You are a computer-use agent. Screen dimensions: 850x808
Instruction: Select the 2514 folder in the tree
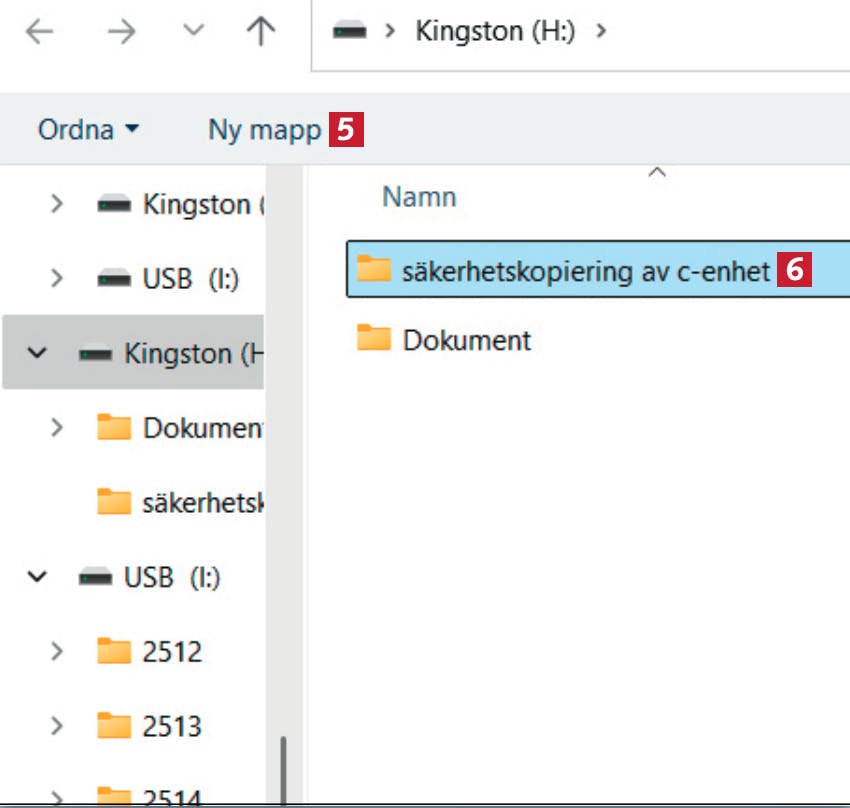click(172, 797)
